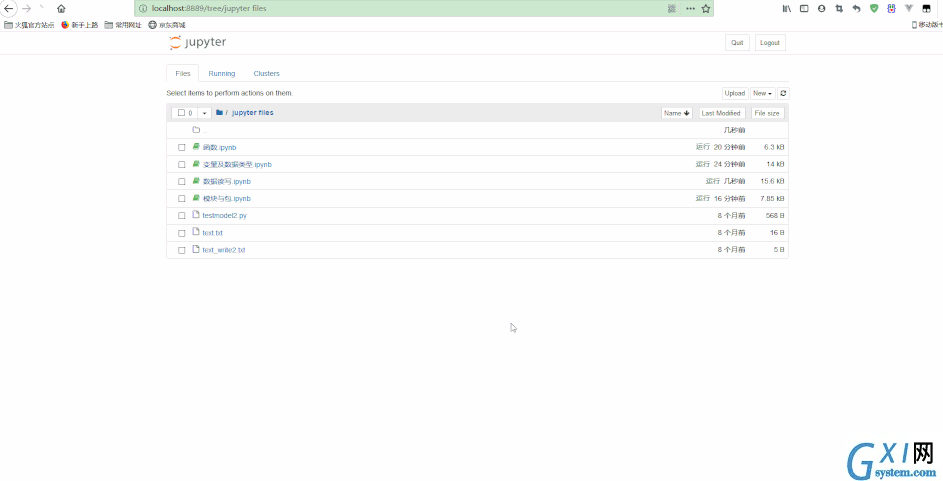This screenshot has width=943, height=481.
Task: Open text.txt file
Action: 212,233
